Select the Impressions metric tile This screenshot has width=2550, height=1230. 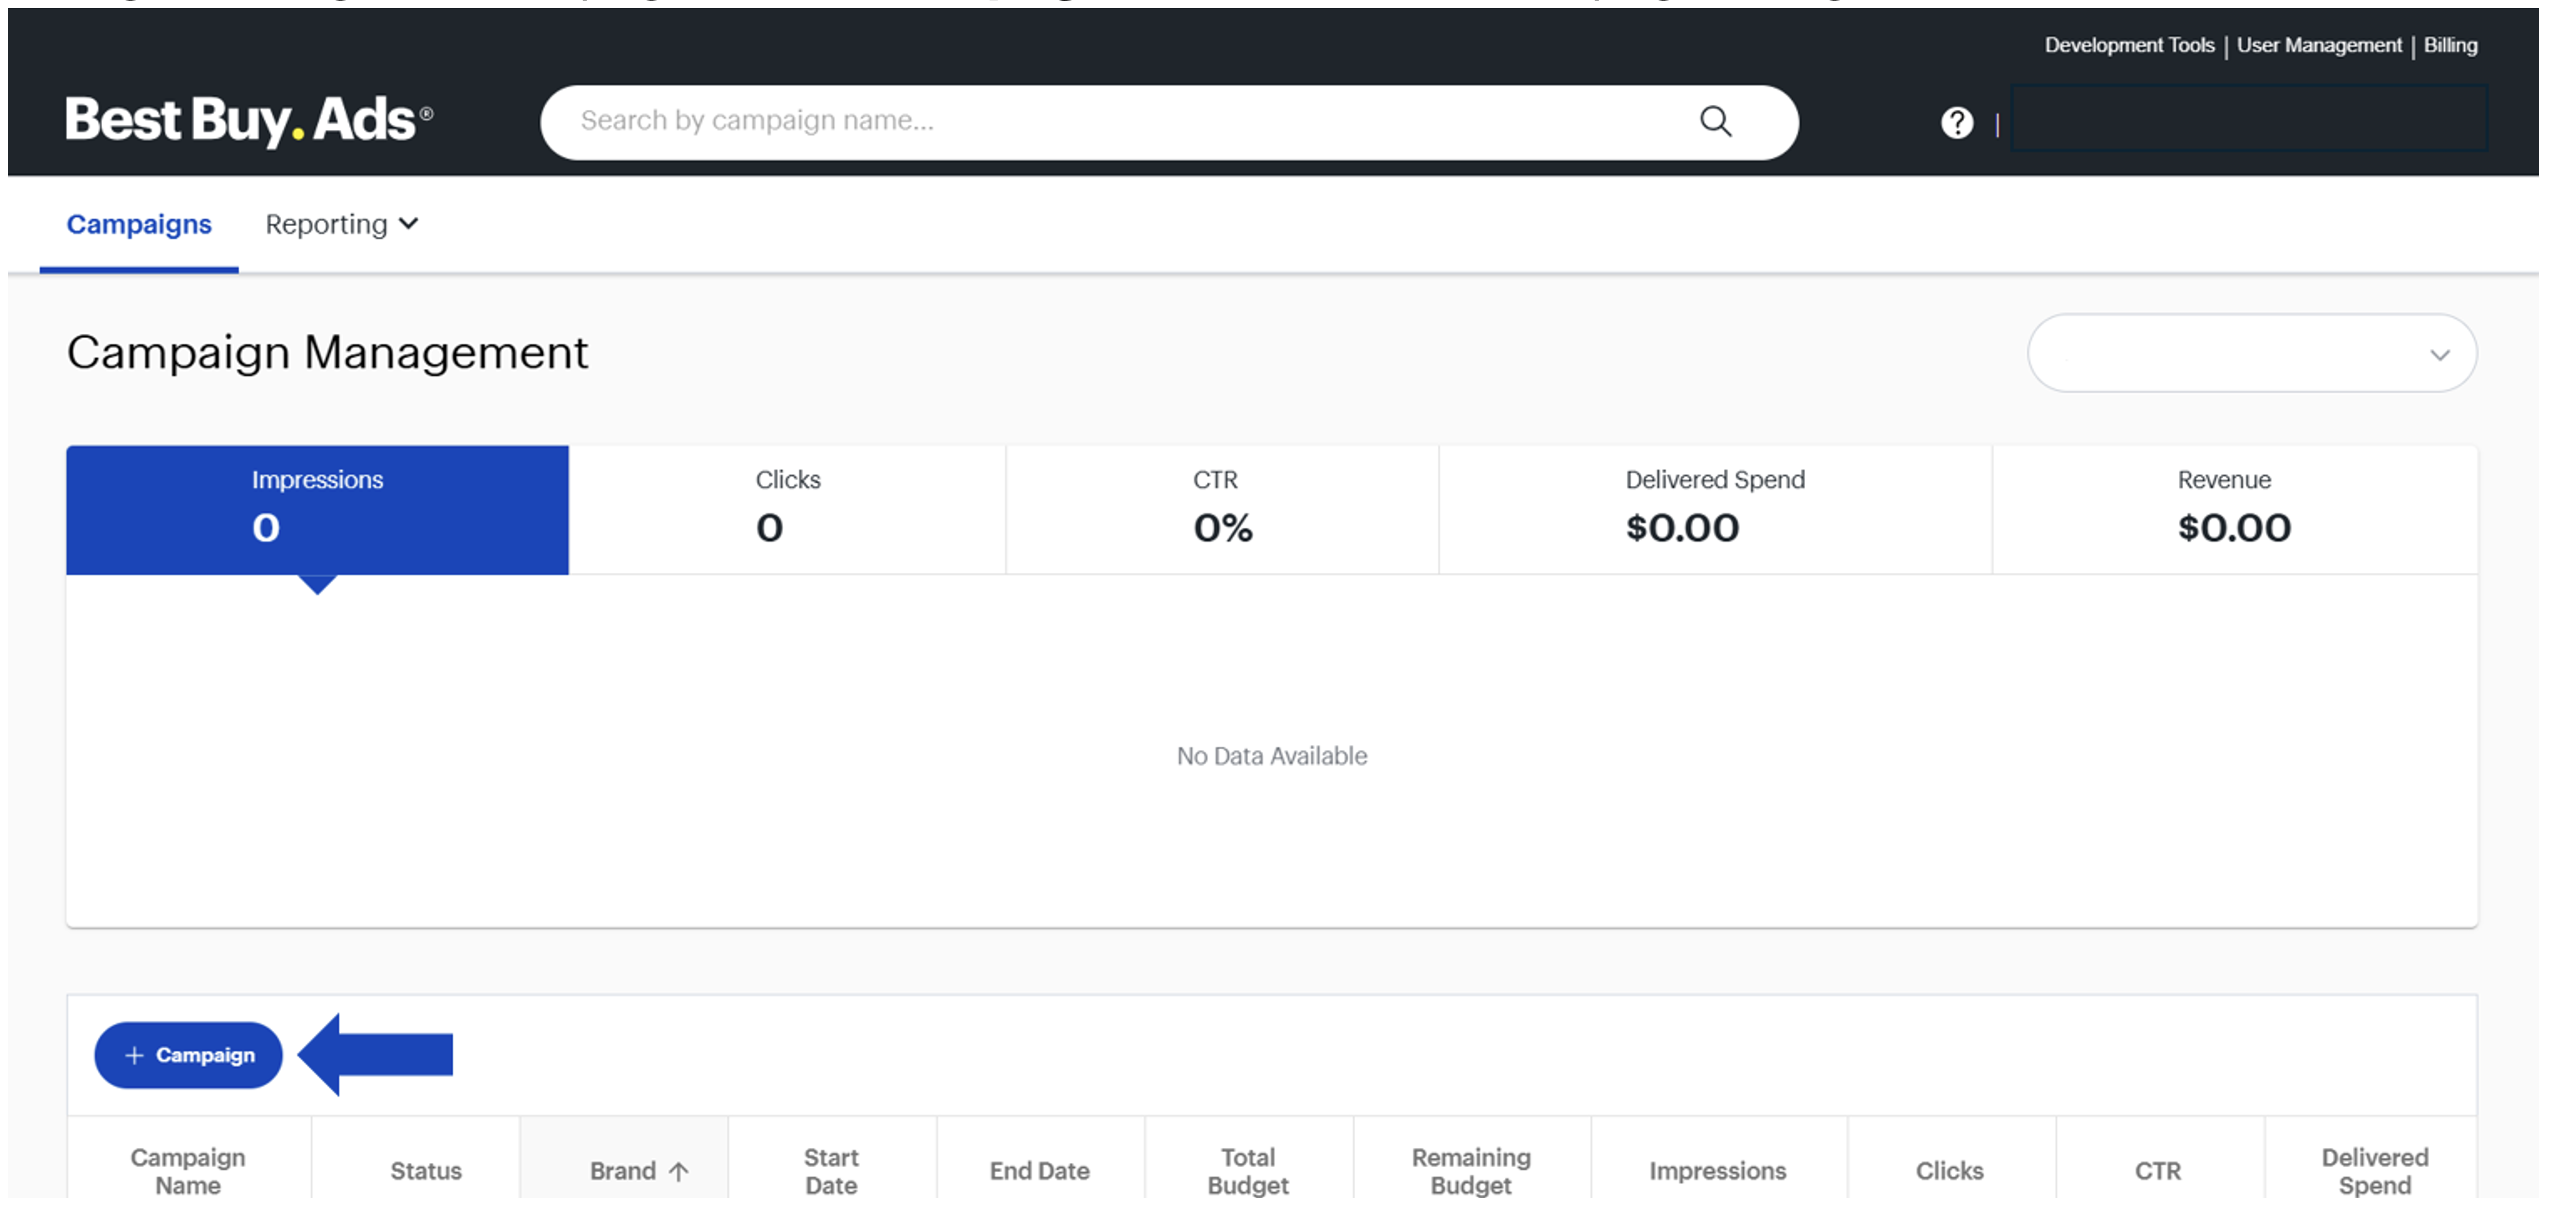(317, 509)
